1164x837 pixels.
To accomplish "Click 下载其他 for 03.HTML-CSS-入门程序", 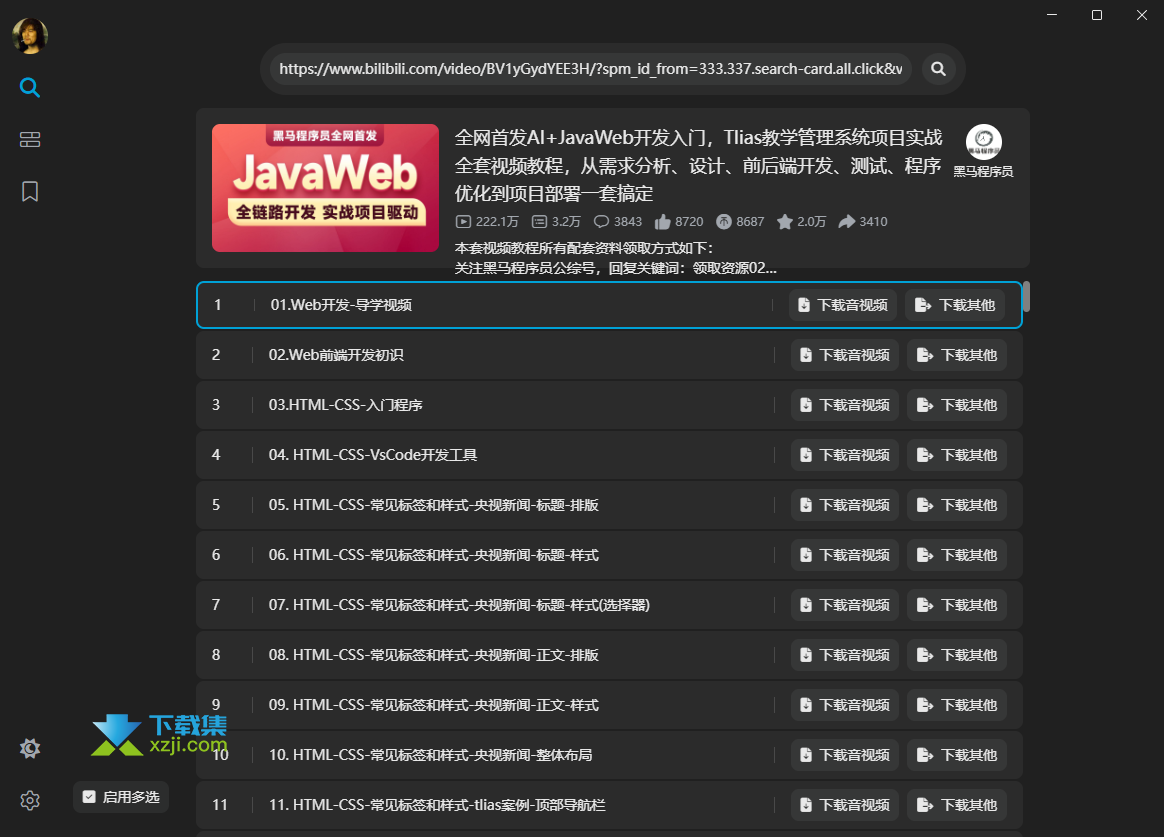I will tap(957, 405).
